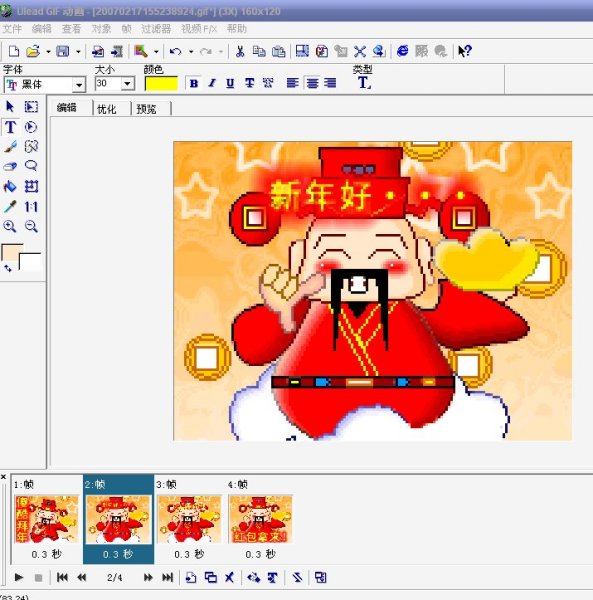The width and height of the screenshot is (593, 600).
Task: Toggle Underline text formatting
Action: pyautogui.click(x=230, y=83)
